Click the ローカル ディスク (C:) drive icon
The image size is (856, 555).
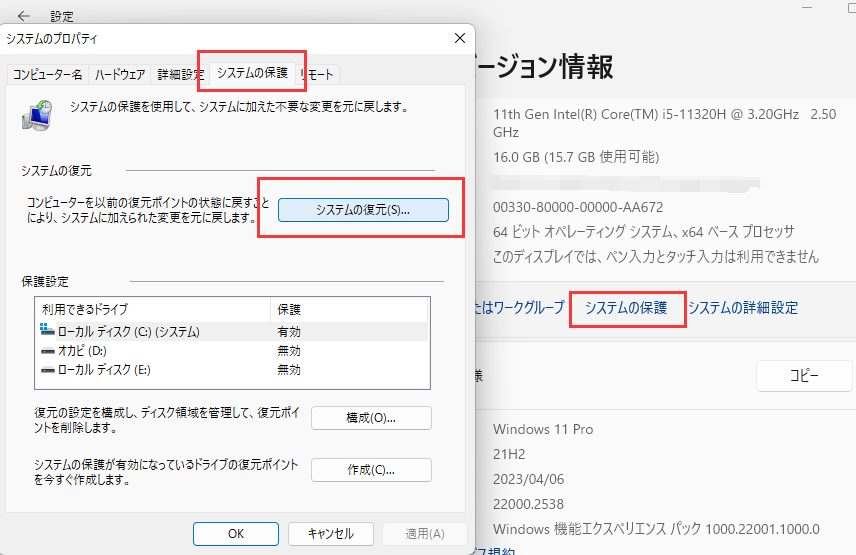[x=47, y=330]
